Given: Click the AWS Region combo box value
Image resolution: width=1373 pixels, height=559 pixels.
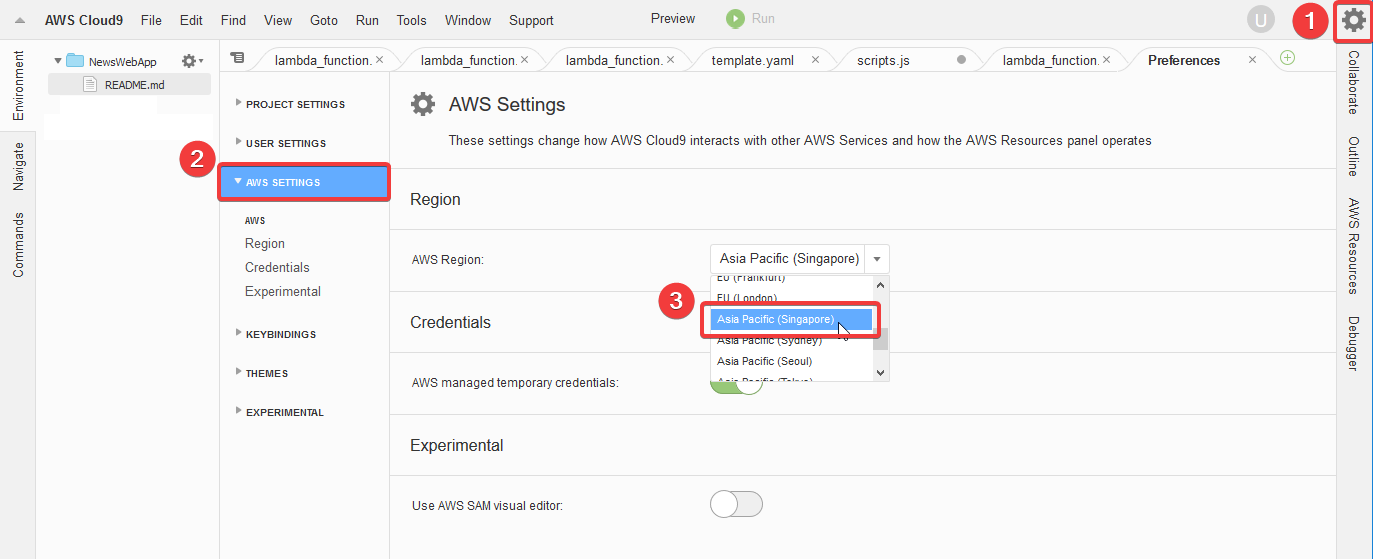Looking at the screenshot, I should tap(788, 259).
